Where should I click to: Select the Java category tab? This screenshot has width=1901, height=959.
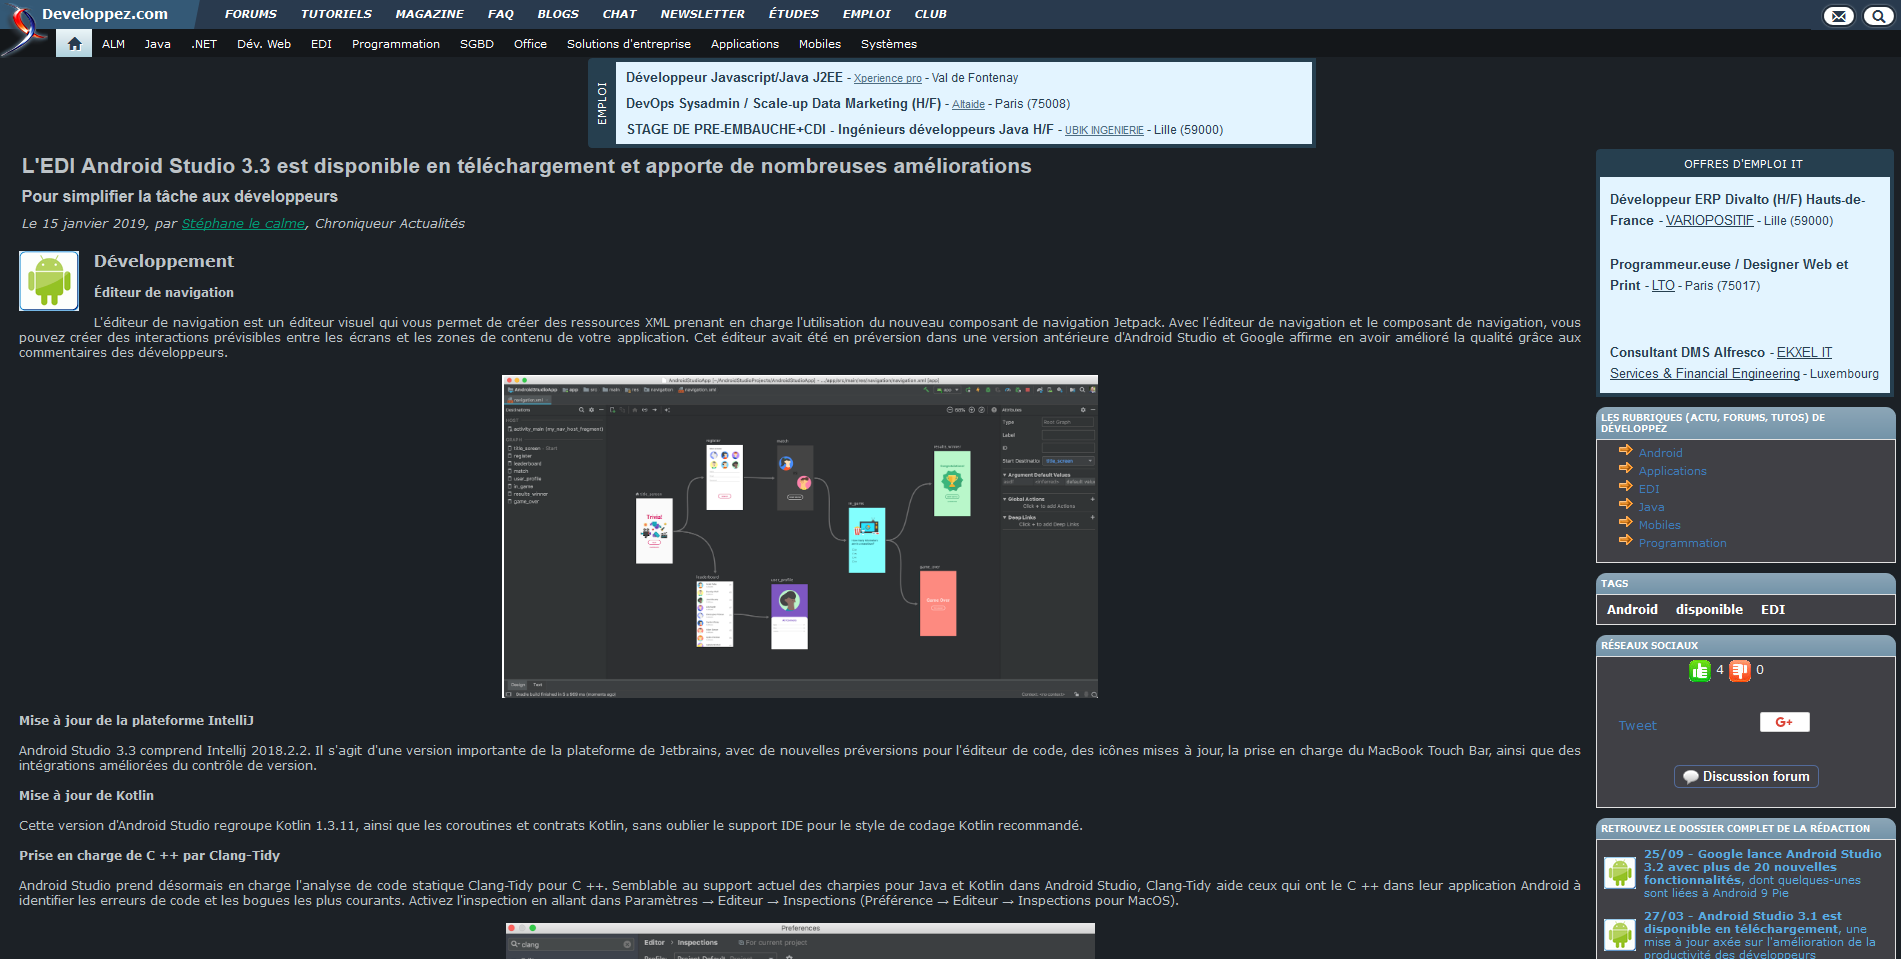[157, 44]
